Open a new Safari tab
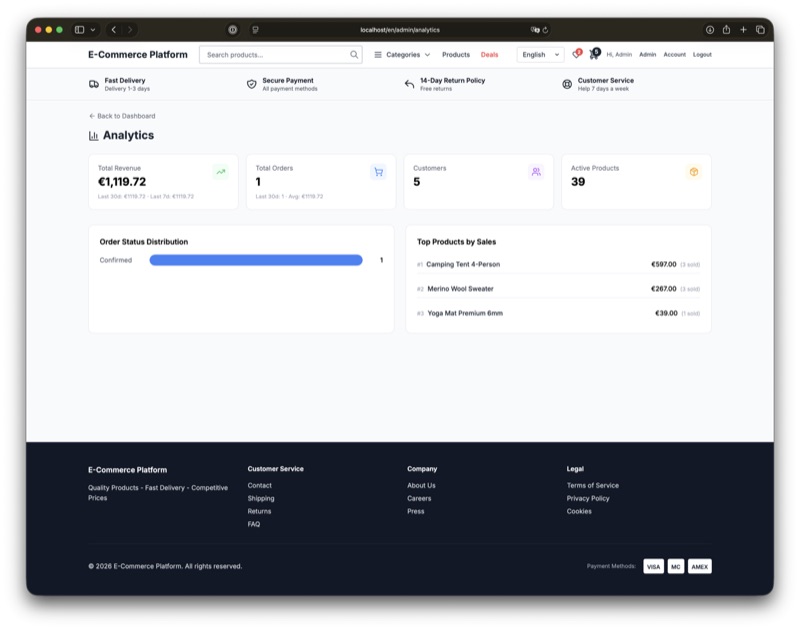This screenshot has width=800, height=630. [x=743, y=30]
